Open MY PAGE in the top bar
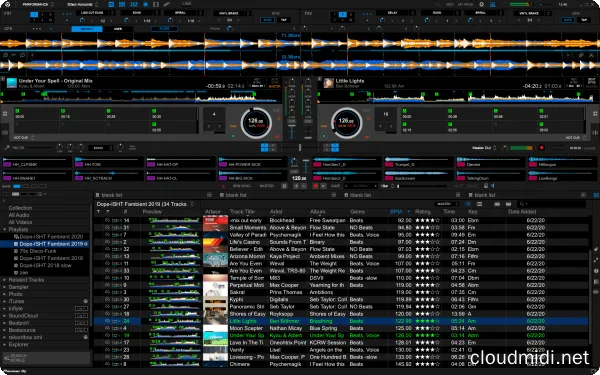This screenshot has height=375, width=600. 465,5
